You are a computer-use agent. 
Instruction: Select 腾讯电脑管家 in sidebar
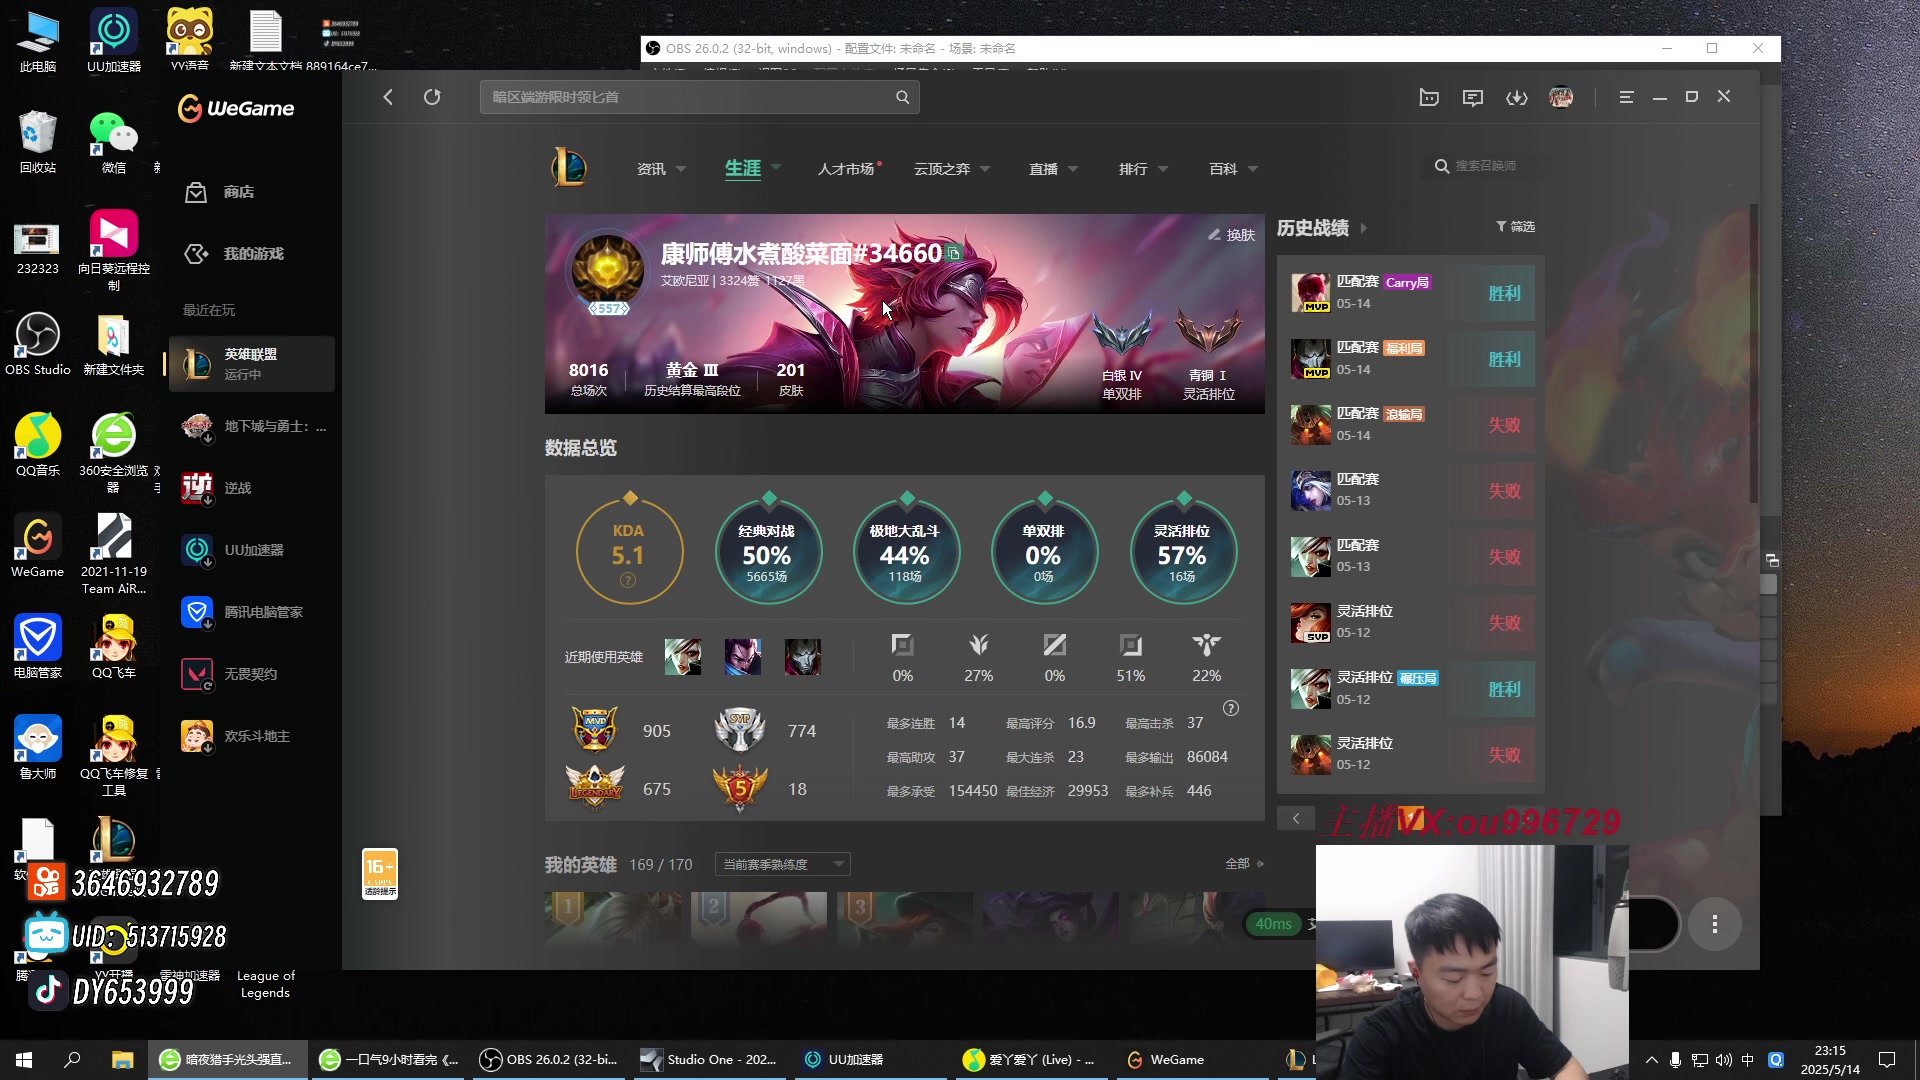251,612
